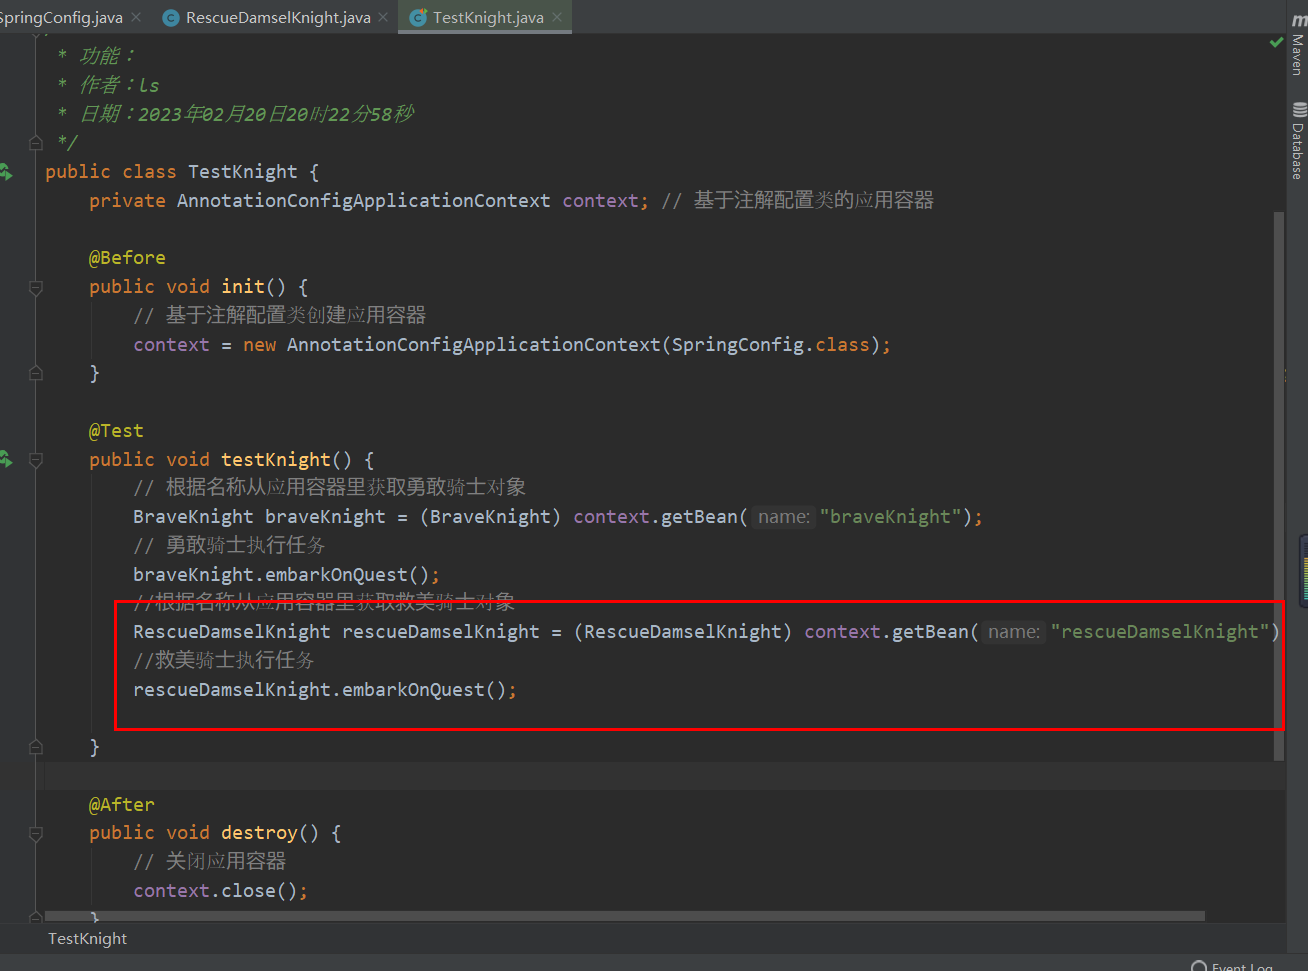Collapse the init() method fold marker

click(36, 287)
